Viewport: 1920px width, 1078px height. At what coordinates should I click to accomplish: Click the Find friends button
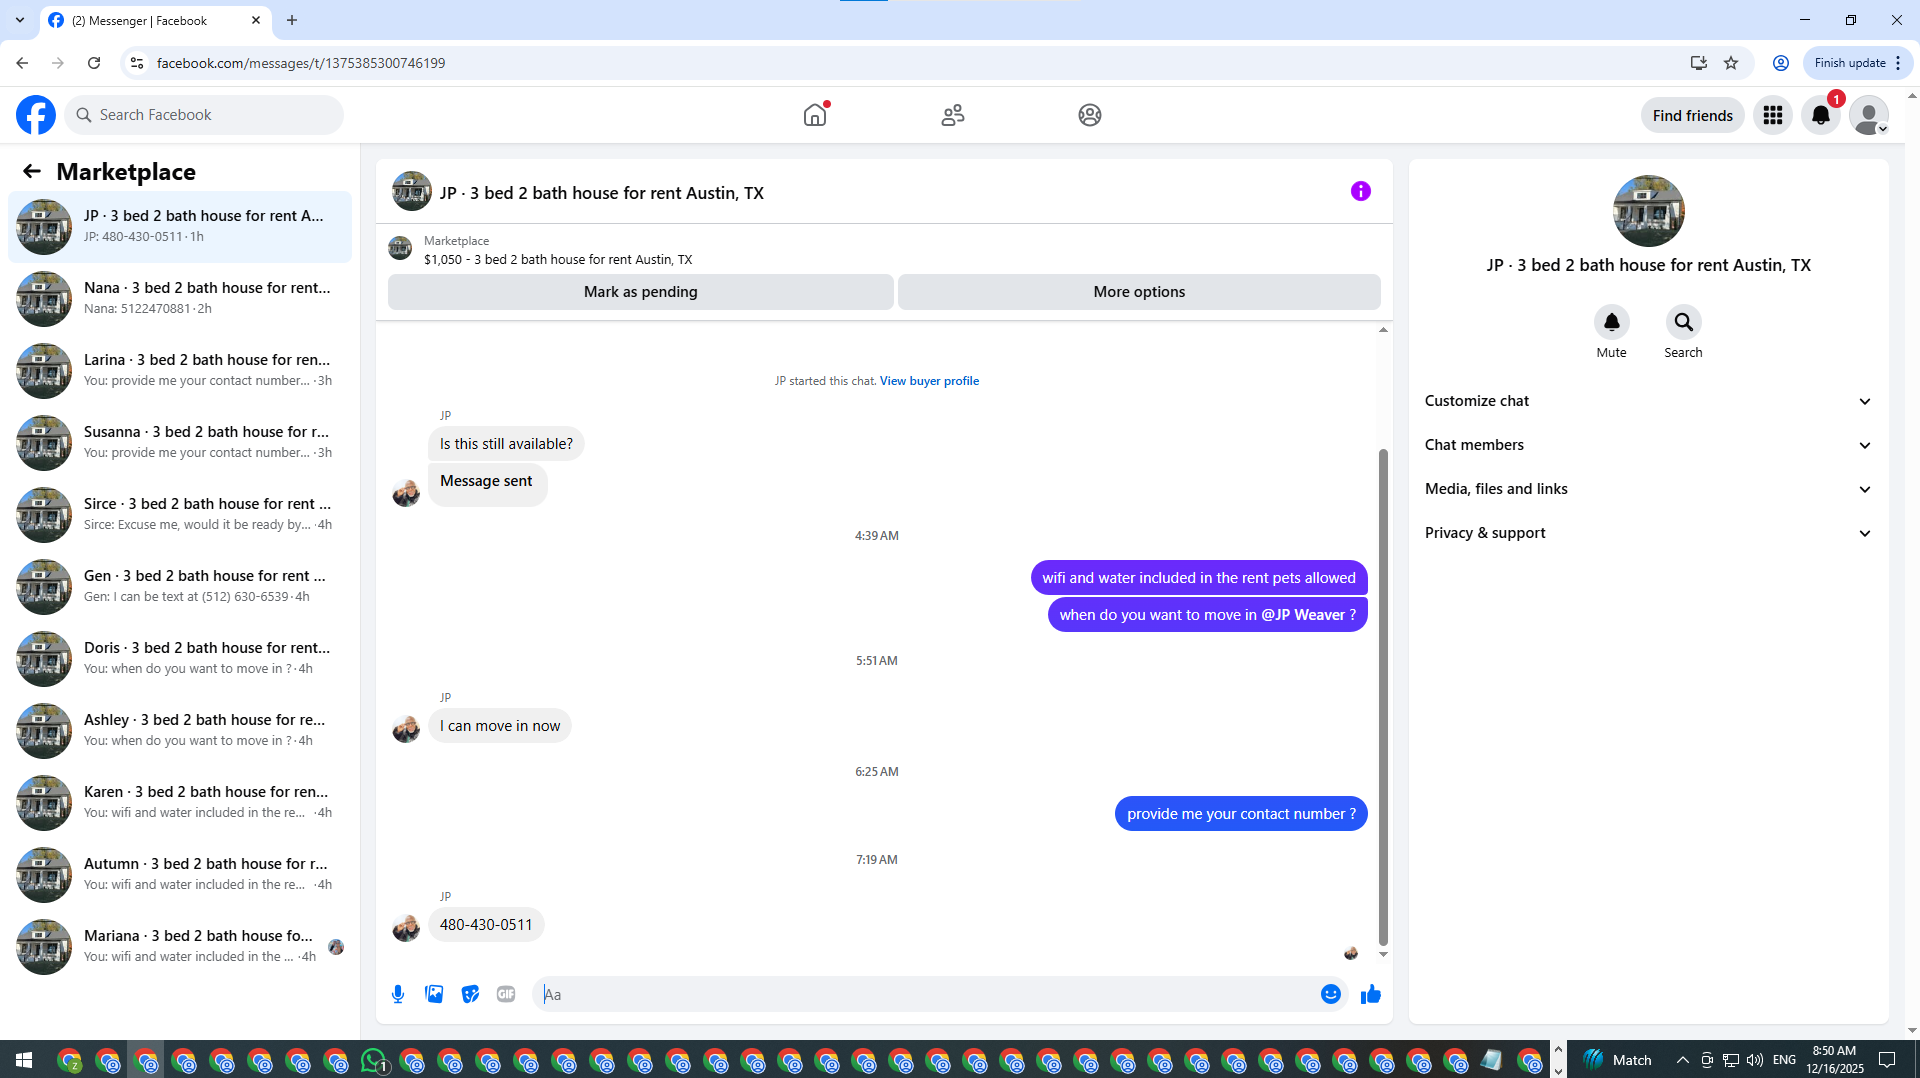pos(1692,115)
